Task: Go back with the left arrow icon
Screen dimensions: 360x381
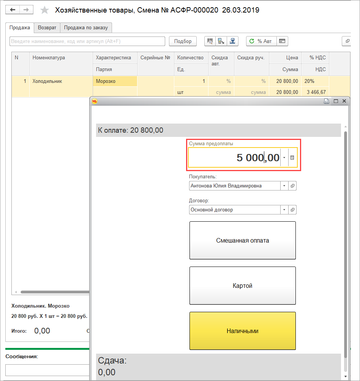Action: click(13, 10)
